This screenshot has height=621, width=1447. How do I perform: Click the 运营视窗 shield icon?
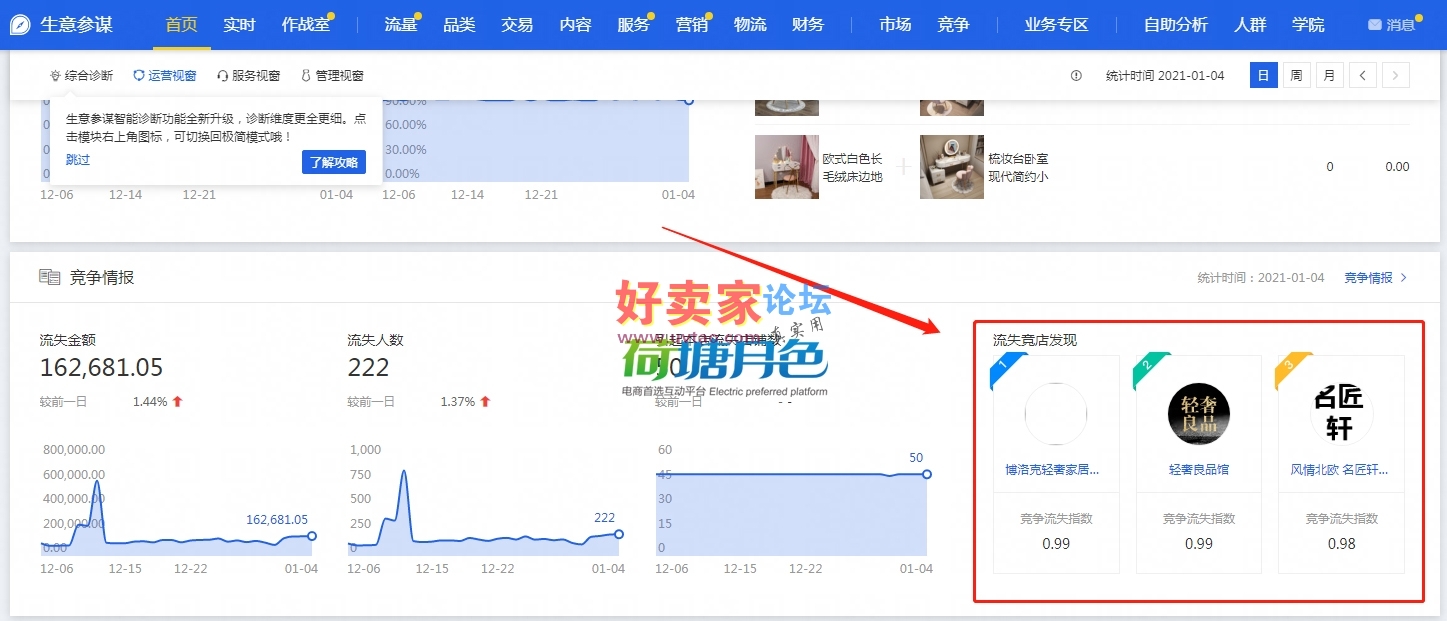(x=139, y=76)
